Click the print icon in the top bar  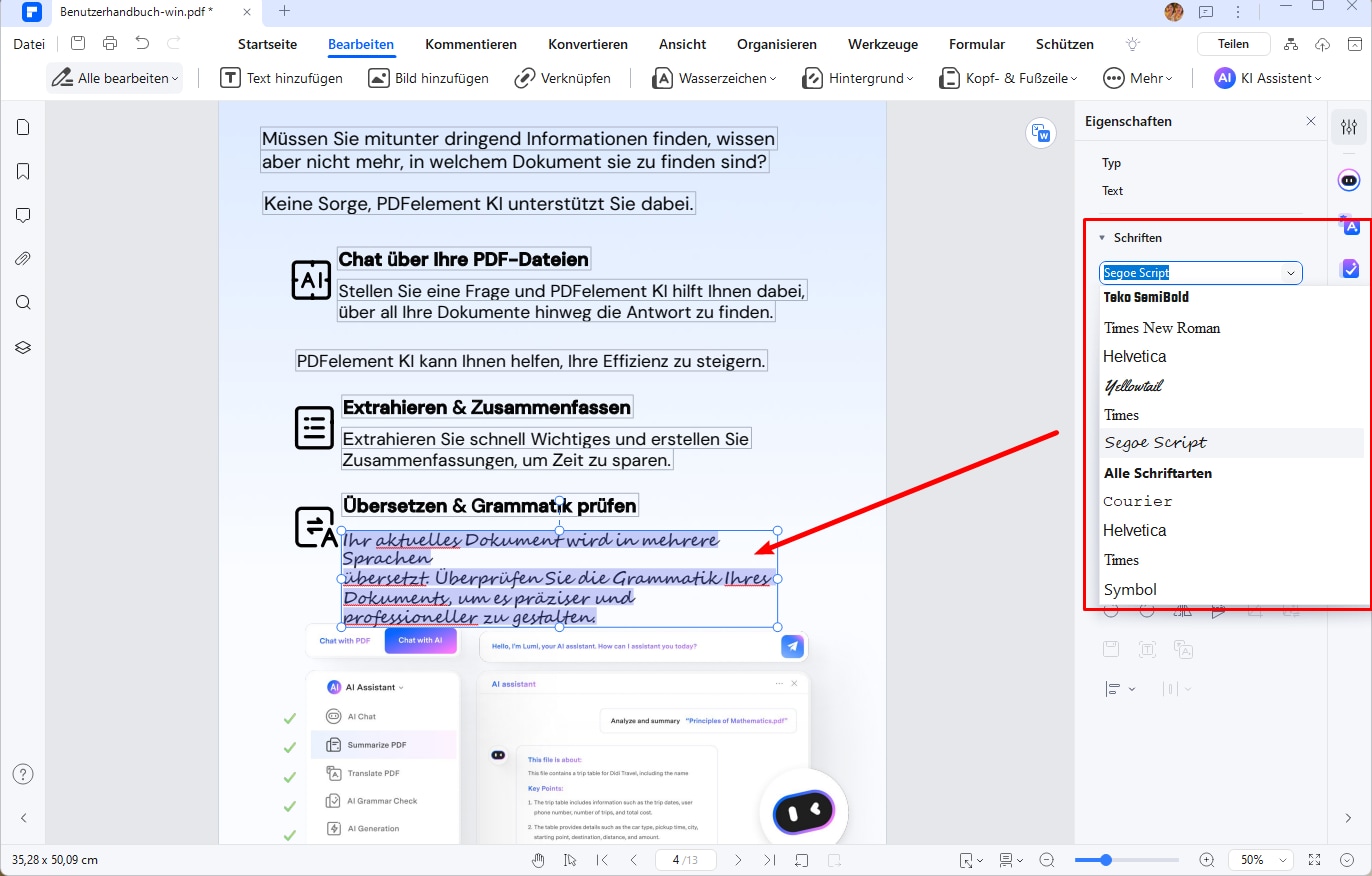coord(110,44)
